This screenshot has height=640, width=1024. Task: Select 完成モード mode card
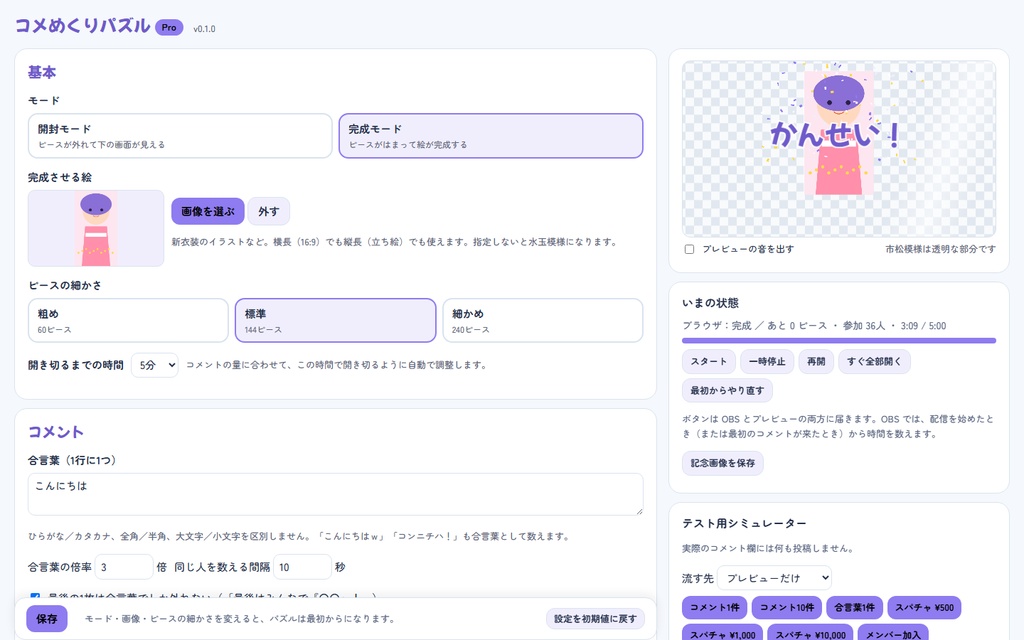[491, 136]
